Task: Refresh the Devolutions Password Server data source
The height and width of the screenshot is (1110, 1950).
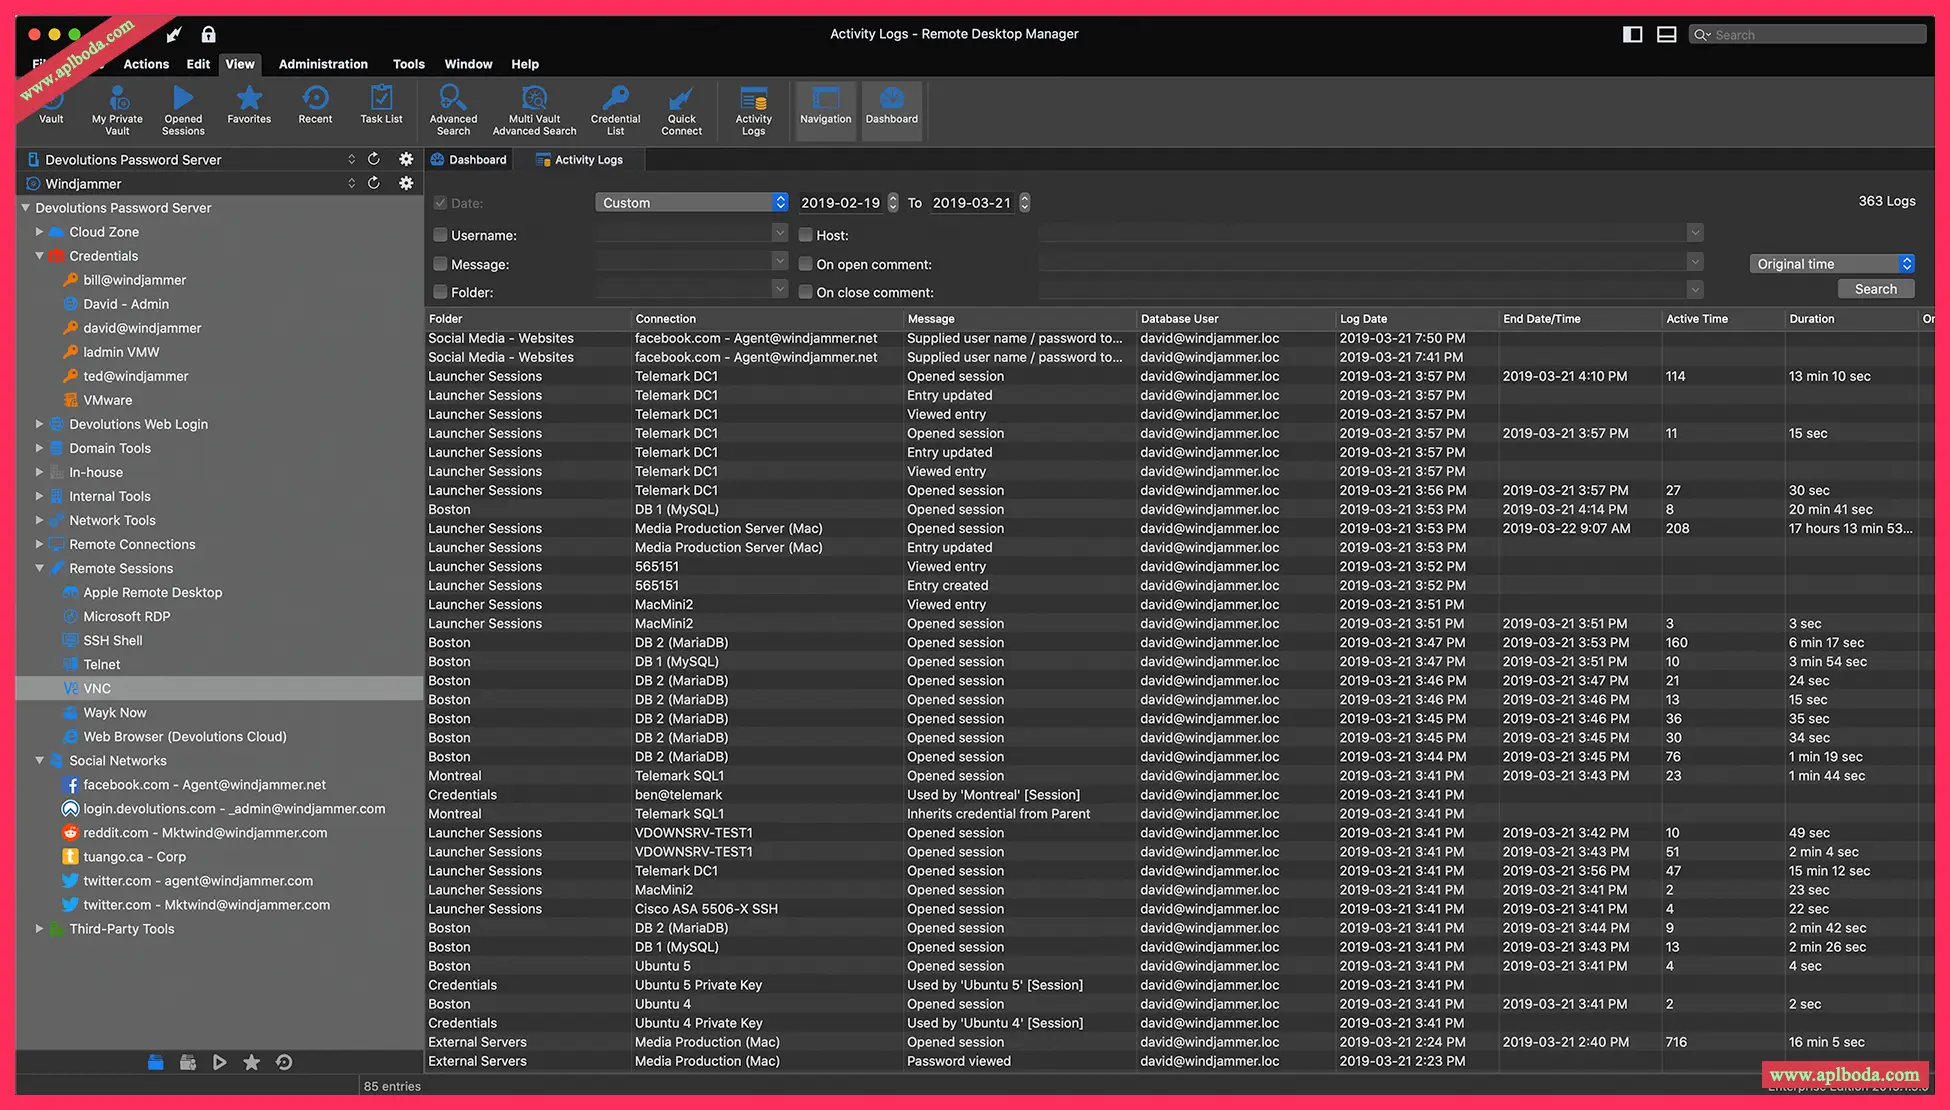Action: tap(374, 159)
